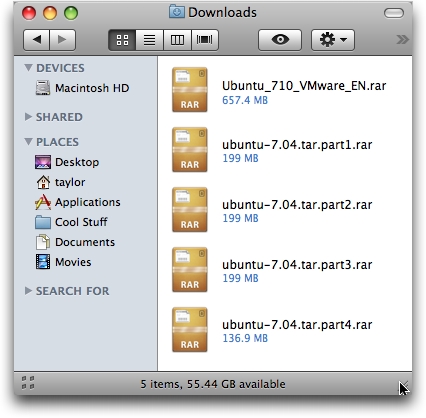Switch to Cover Flow view
The height and width of the screenshot is (418, 426).
(205, 40)
